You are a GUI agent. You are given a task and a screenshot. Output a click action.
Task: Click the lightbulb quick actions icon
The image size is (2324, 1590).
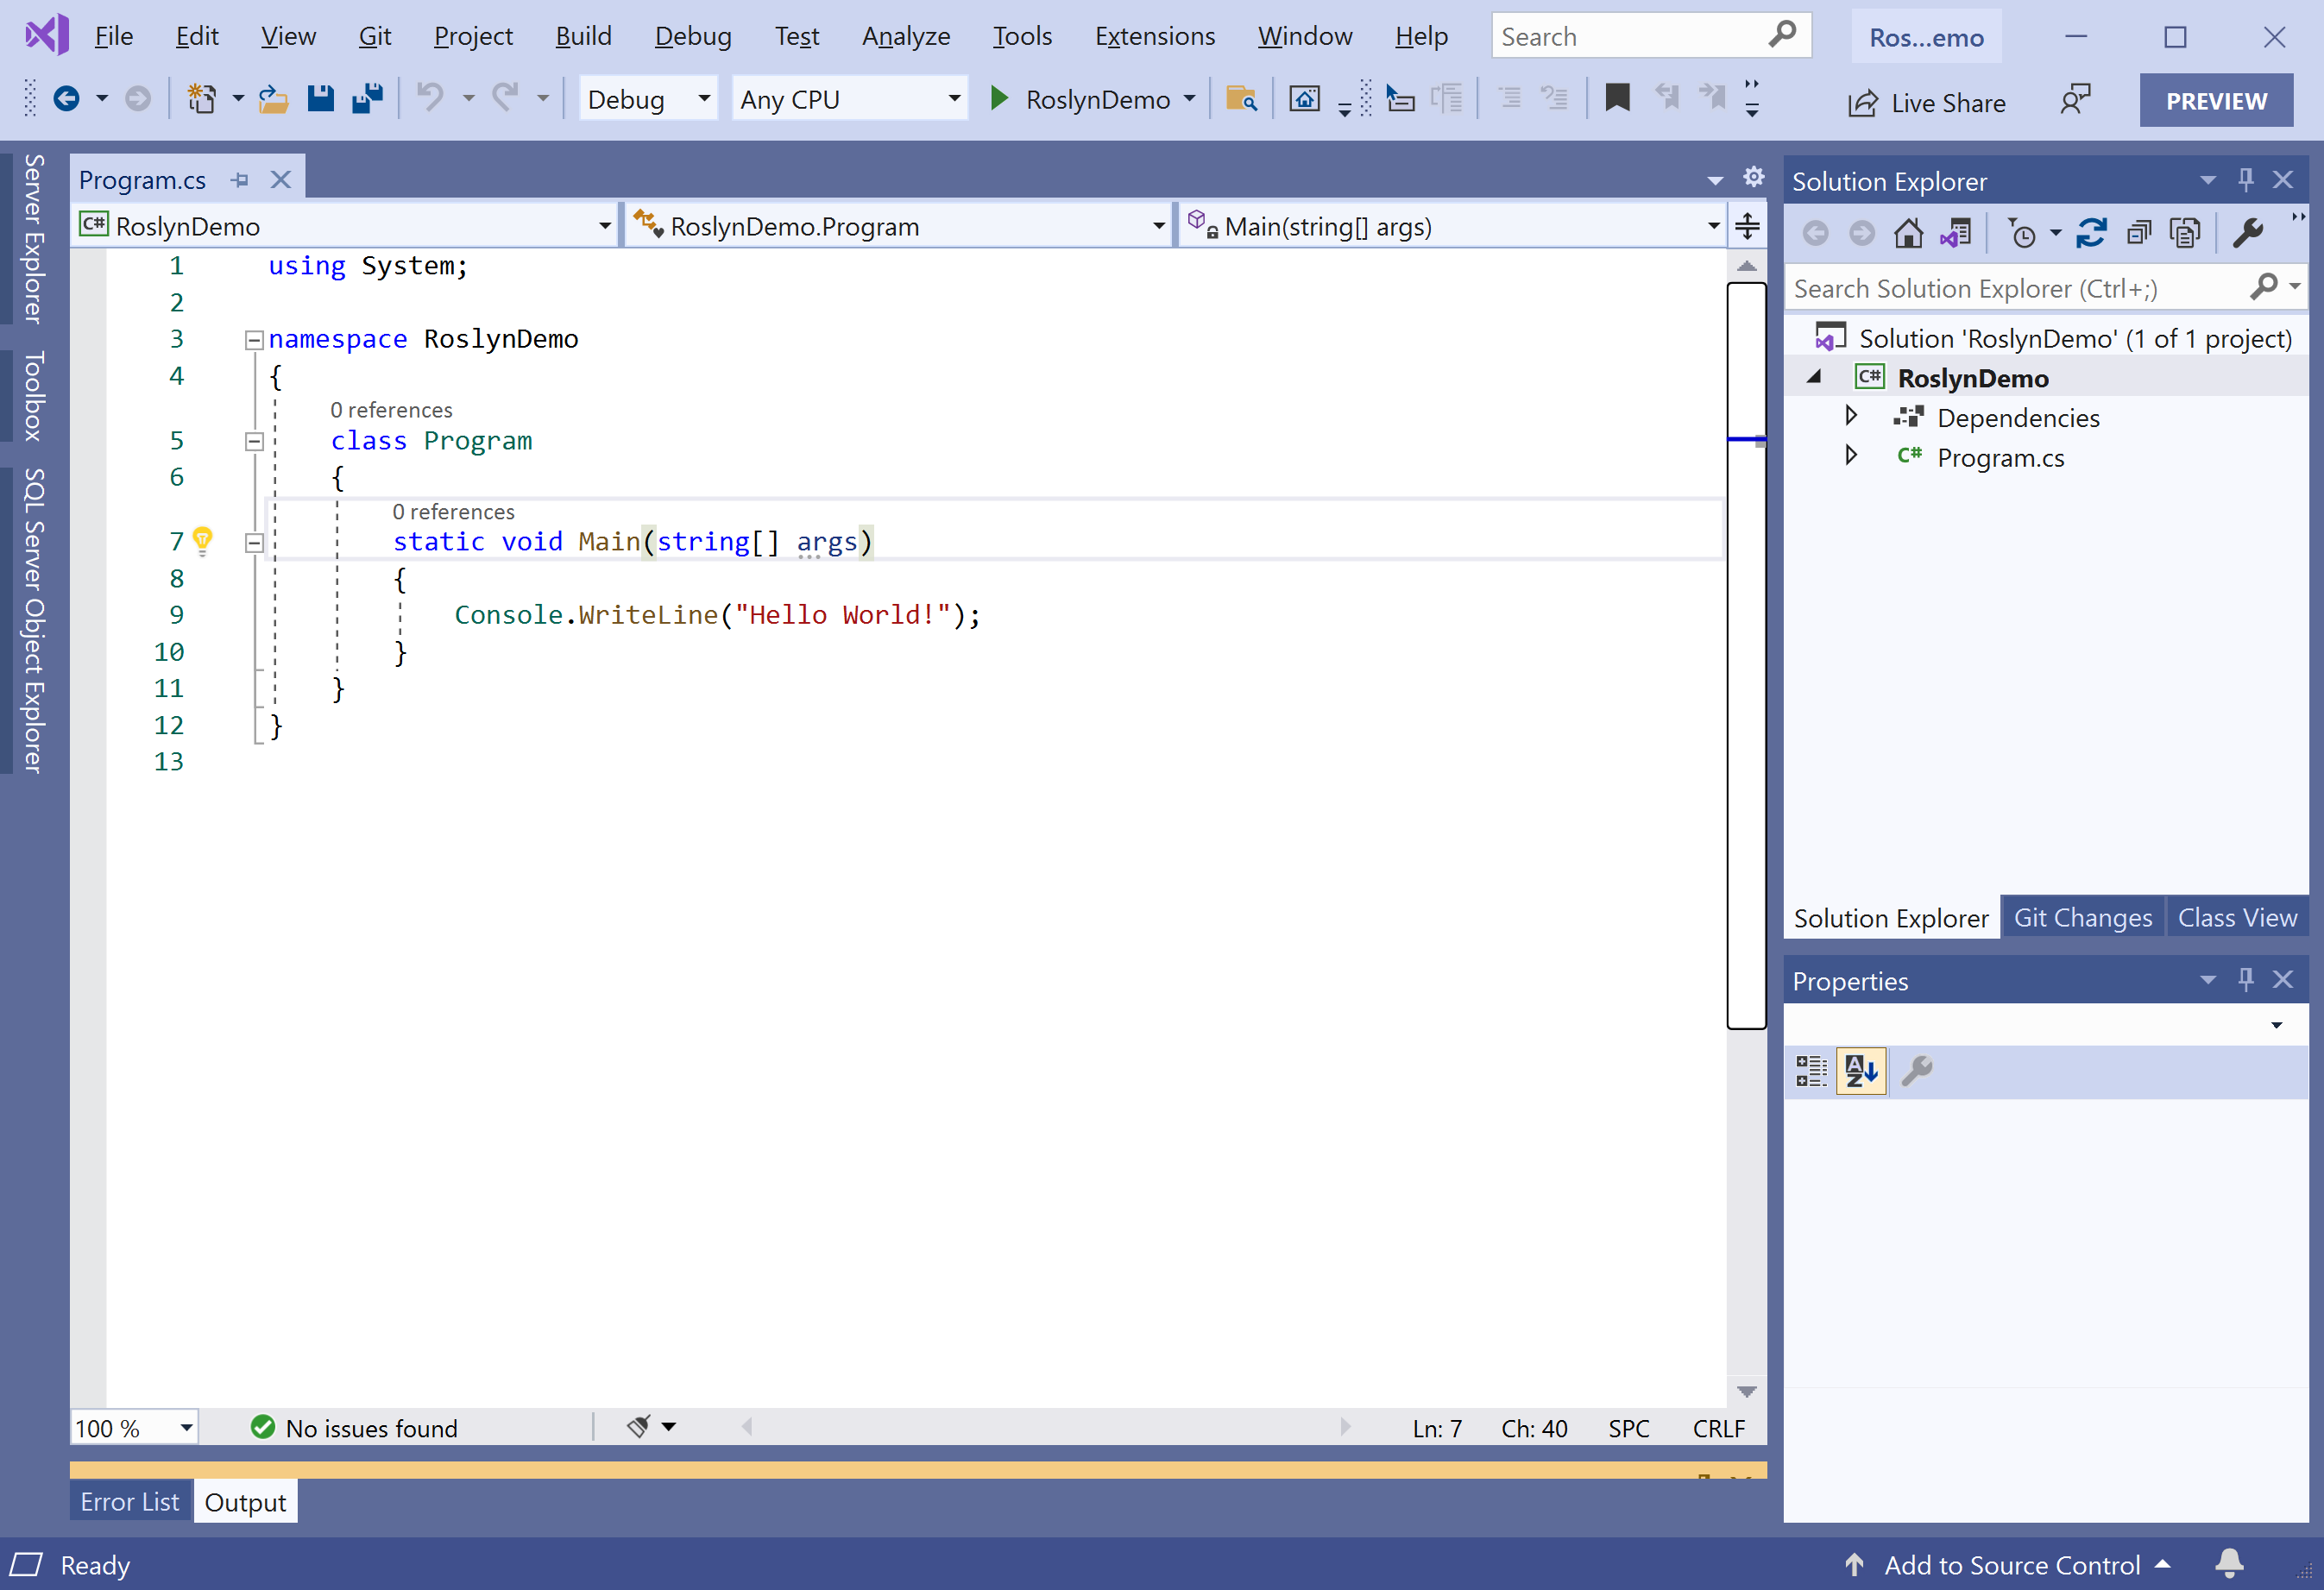click(x=203, y=541)
